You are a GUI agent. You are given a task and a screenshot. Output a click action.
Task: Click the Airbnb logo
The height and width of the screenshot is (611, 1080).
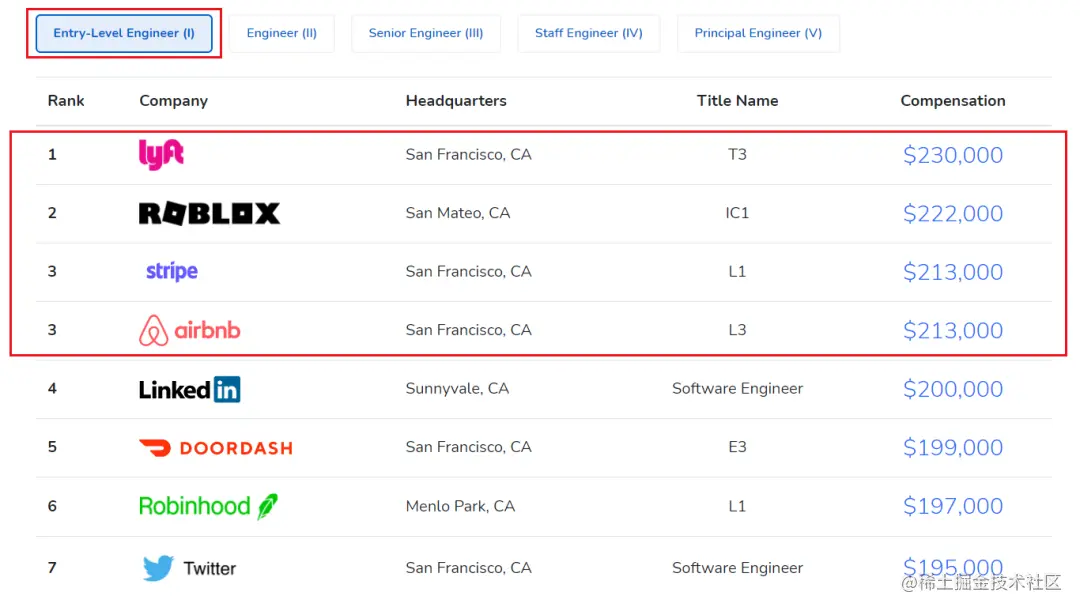click(190, 330)
